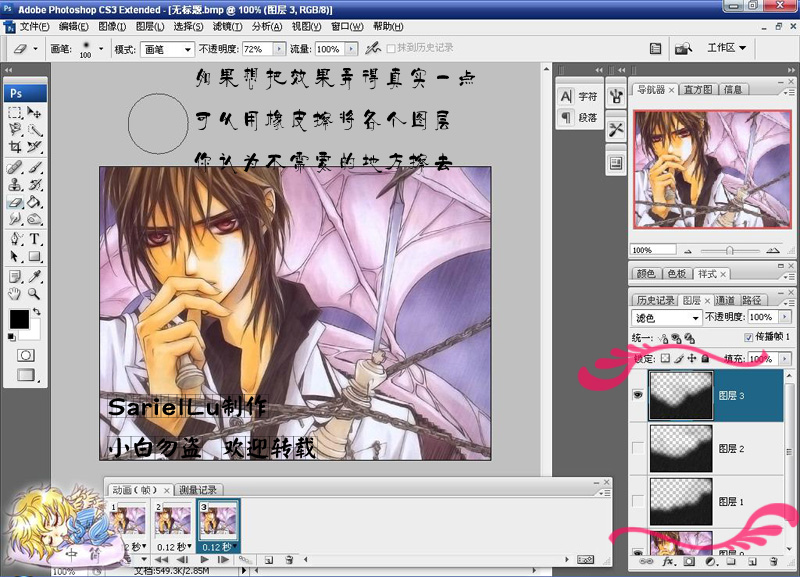Play the animation
Image resolution: width=800 pixels, height=577 pixels.
click(x=205, y=560)
